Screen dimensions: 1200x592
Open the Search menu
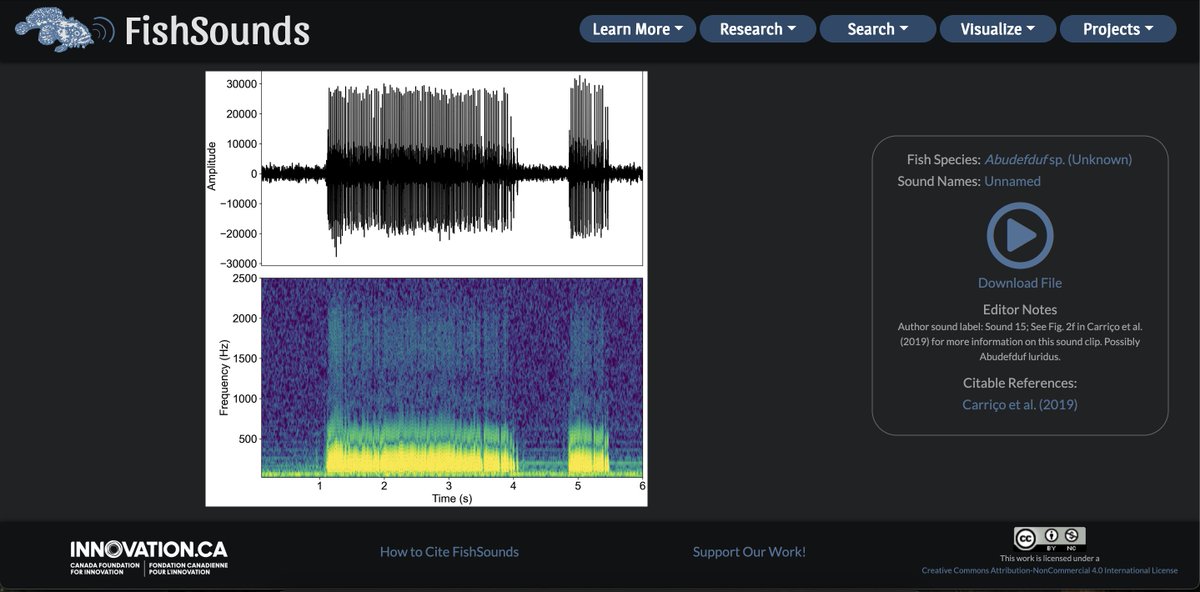[x=877, y=29]
